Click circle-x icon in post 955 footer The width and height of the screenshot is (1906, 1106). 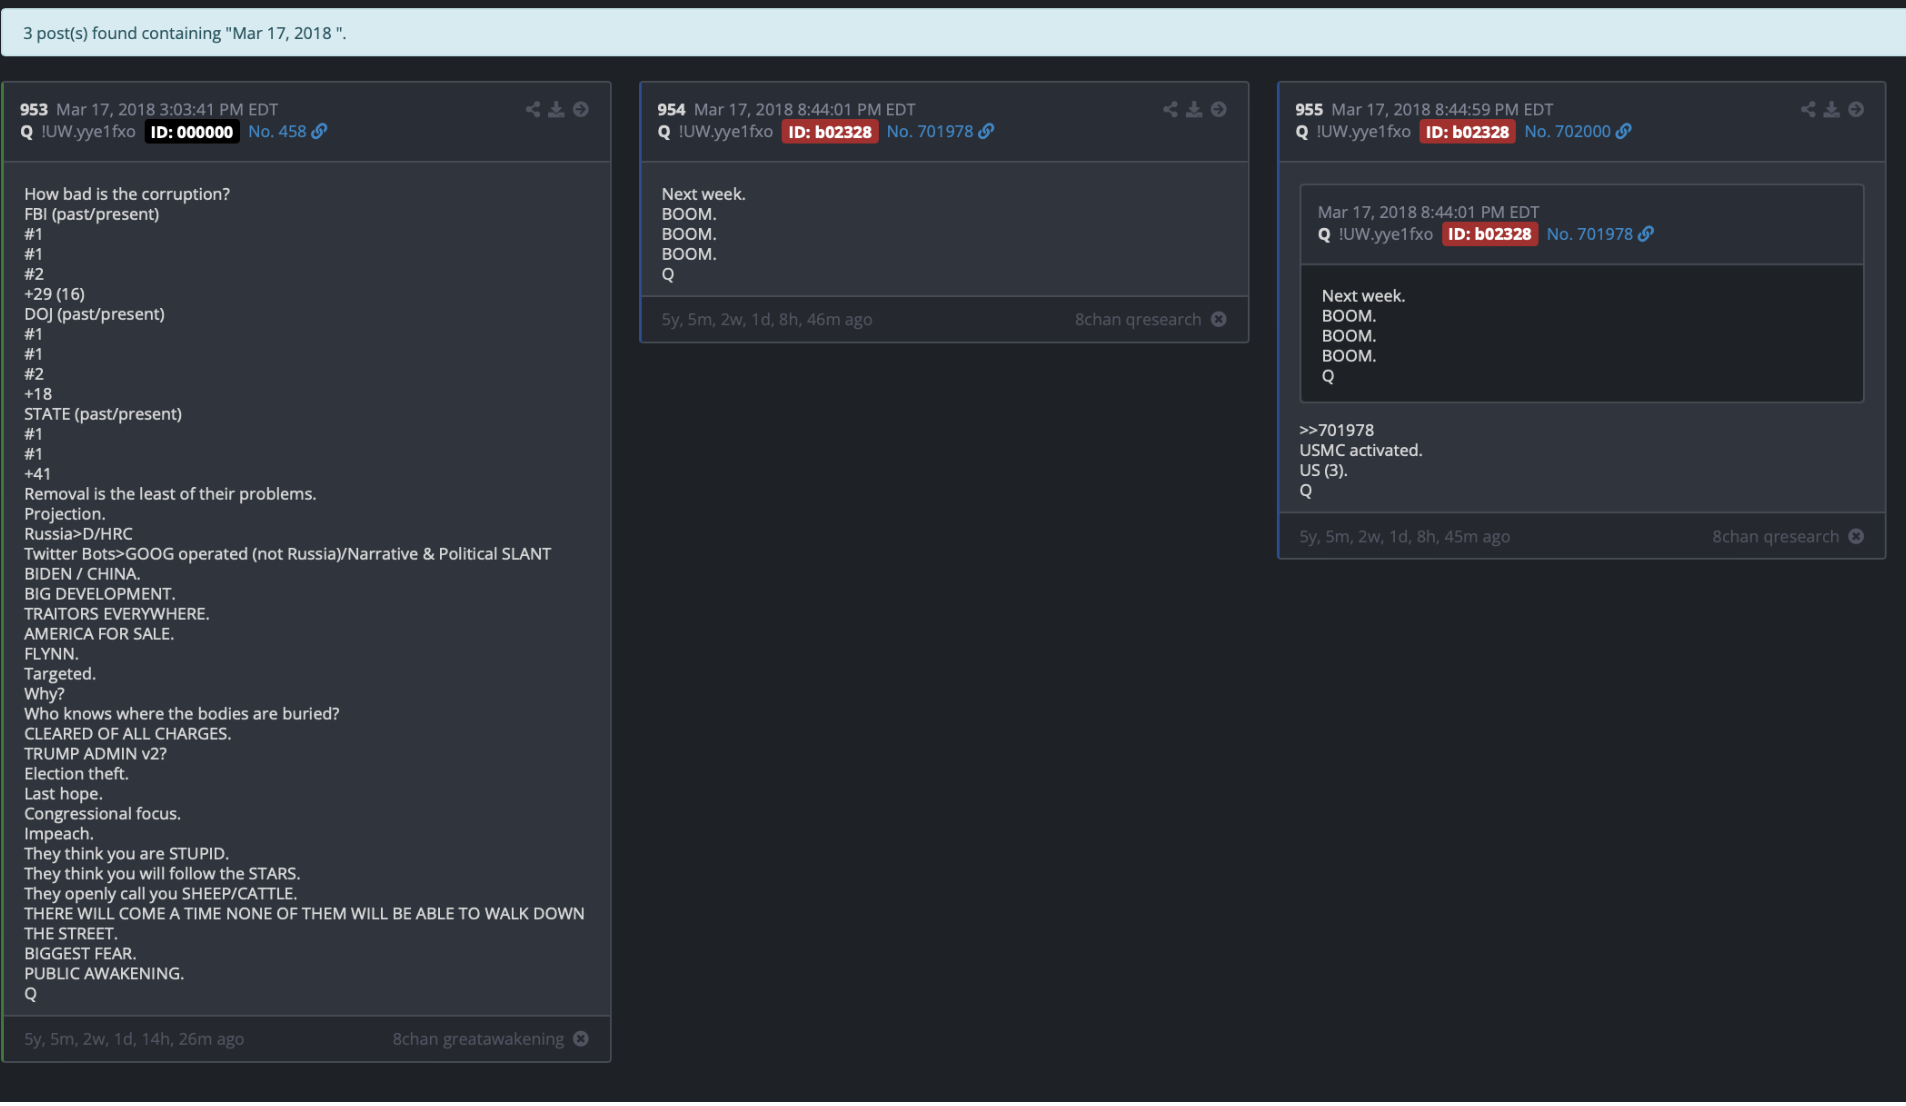[x=1856, y=536]
